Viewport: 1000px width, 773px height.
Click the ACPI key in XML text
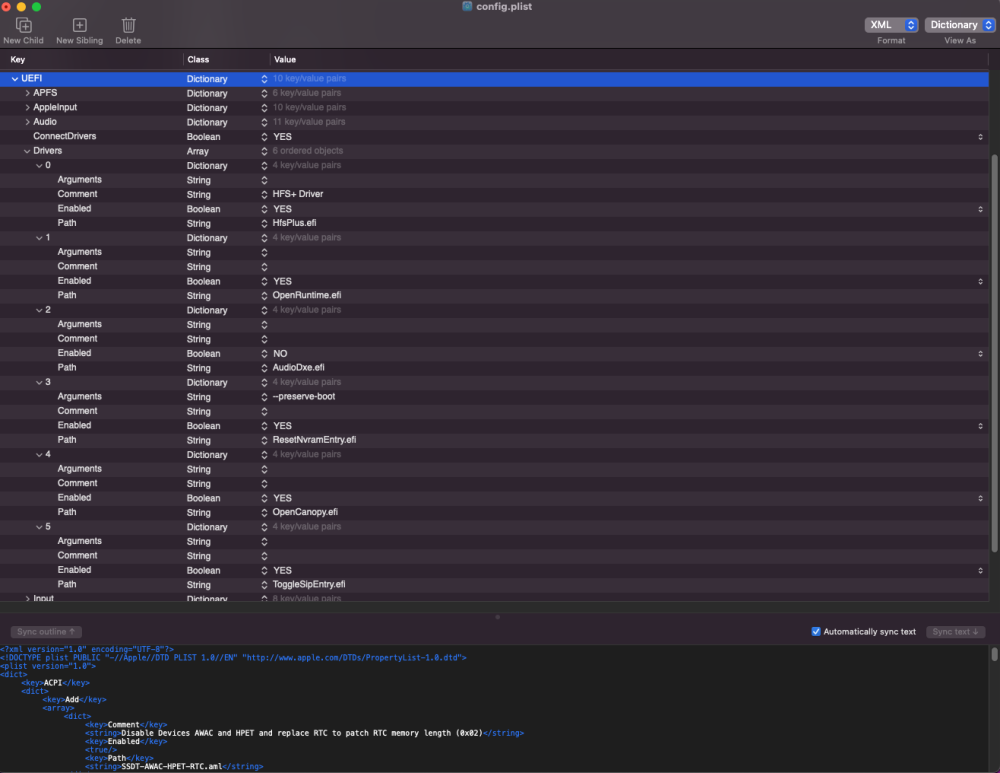click(x=54, y=683)
